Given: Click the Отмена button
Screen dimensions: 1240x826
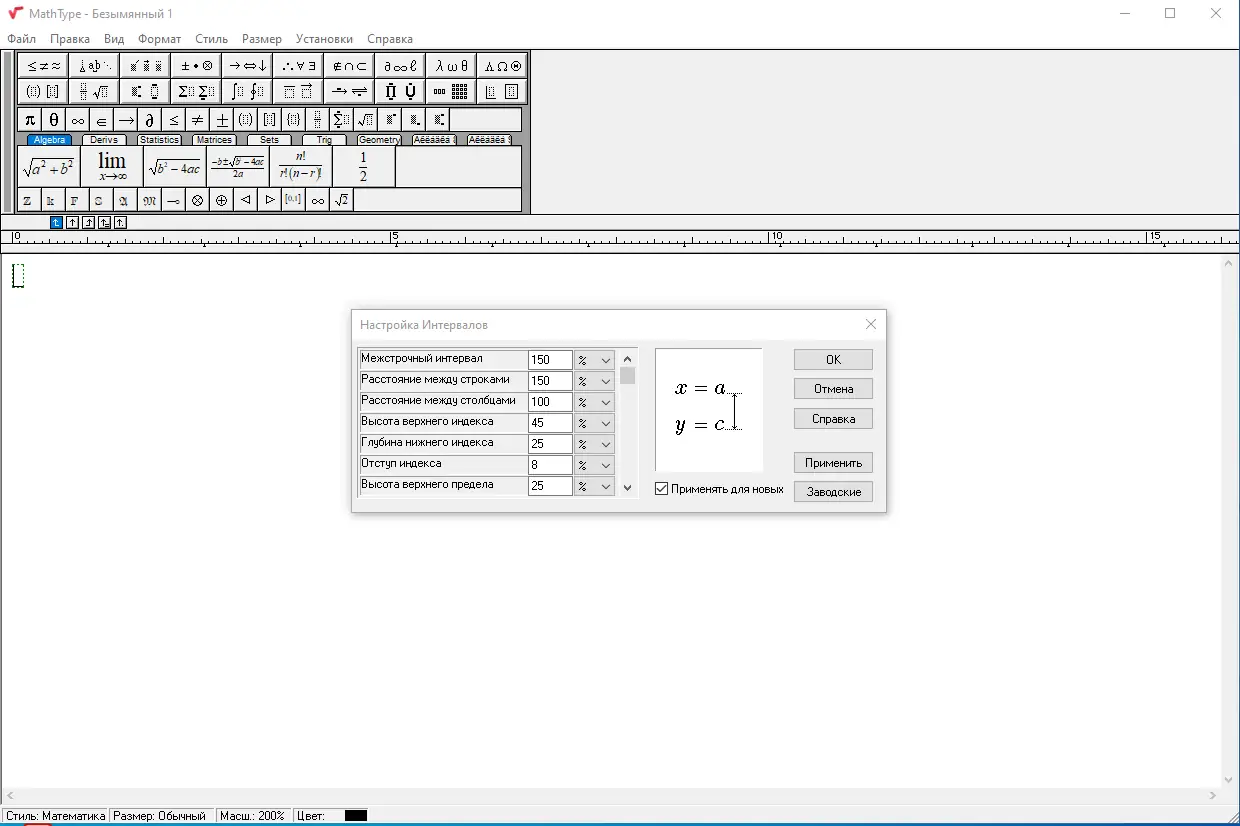Looking at the screenshot, I should tap(833, 389).
